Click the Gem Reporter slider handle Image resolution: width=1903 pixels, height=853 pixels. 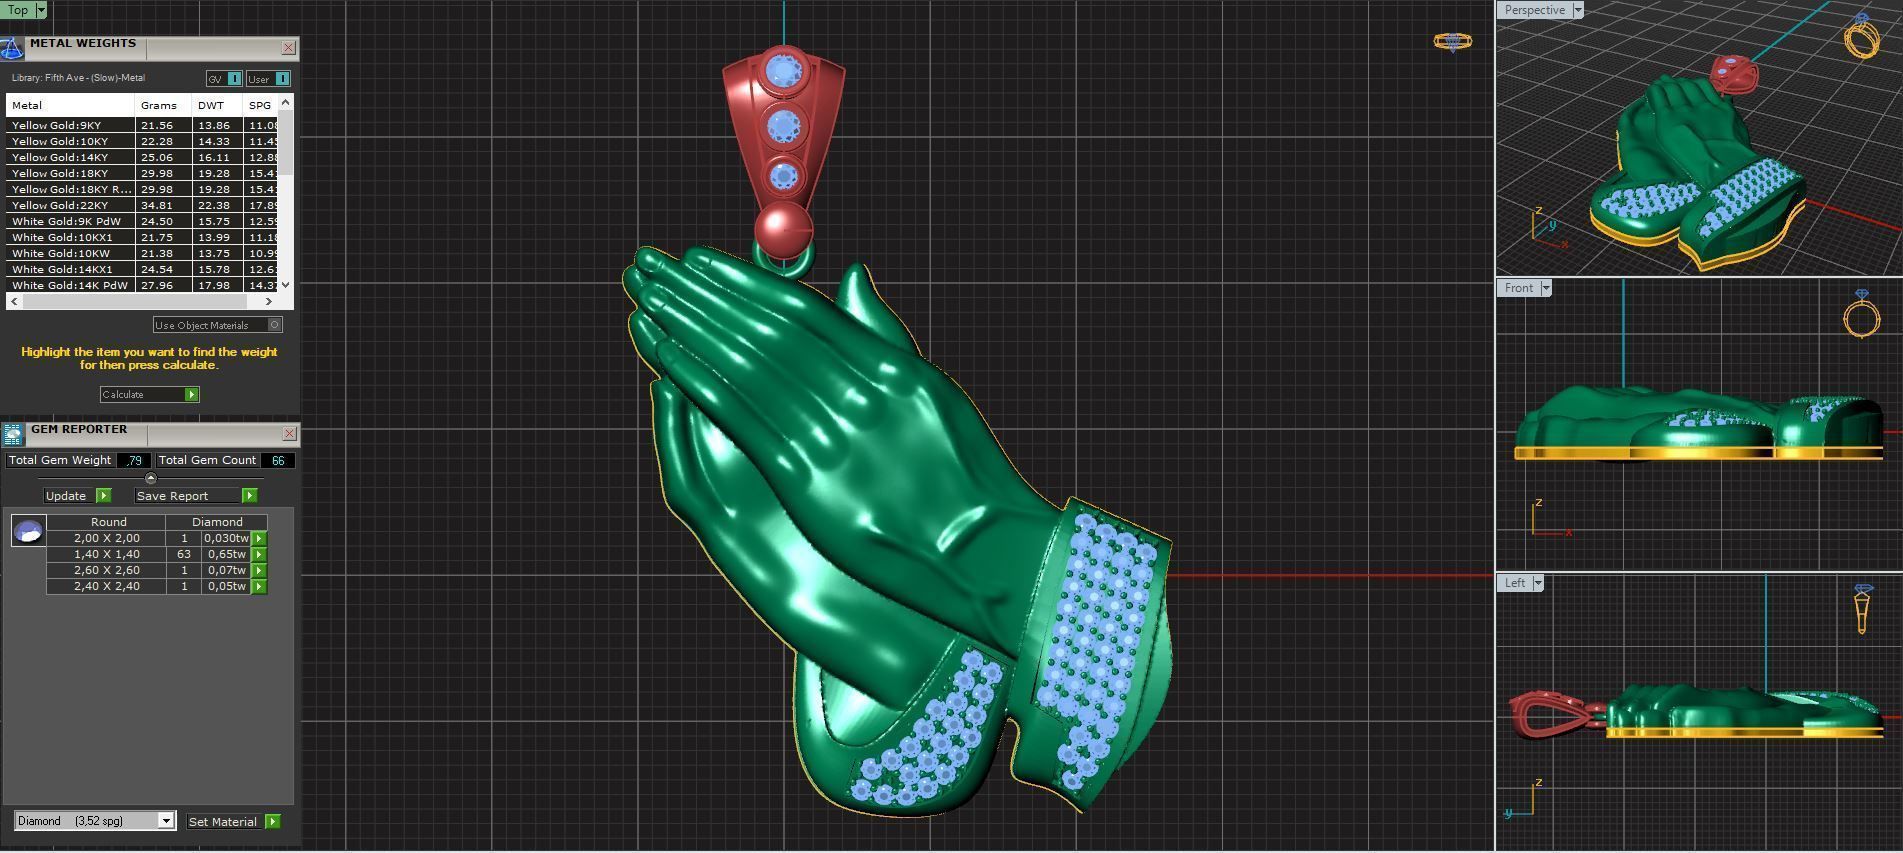pos(151,478)
